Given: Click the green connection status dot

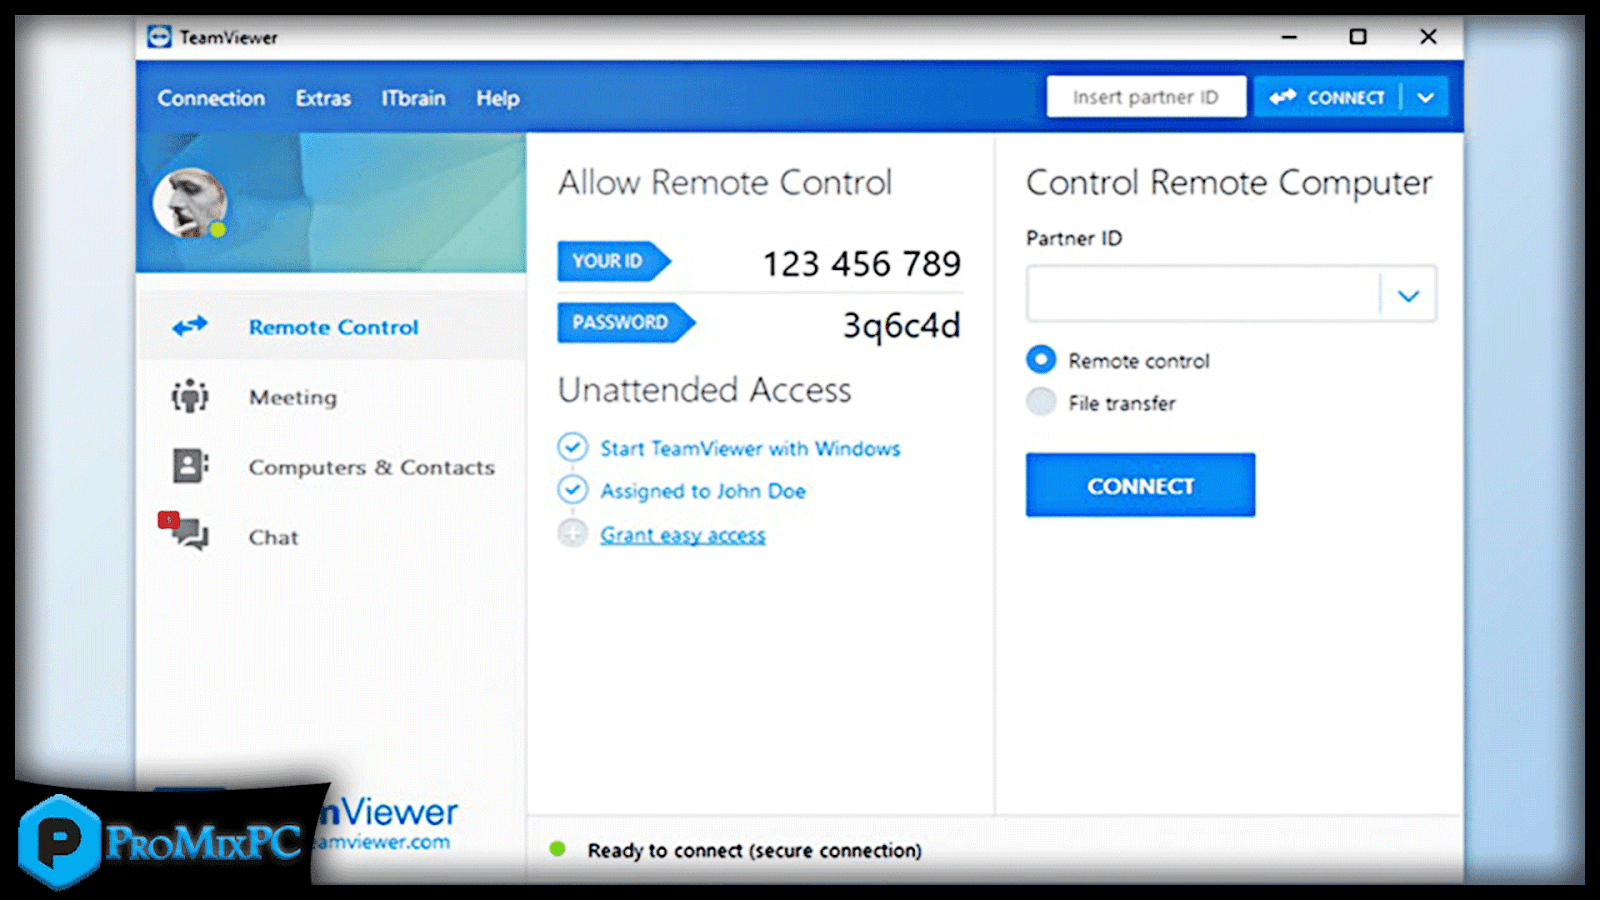Looking at the screenshot, I should [558, 849].
